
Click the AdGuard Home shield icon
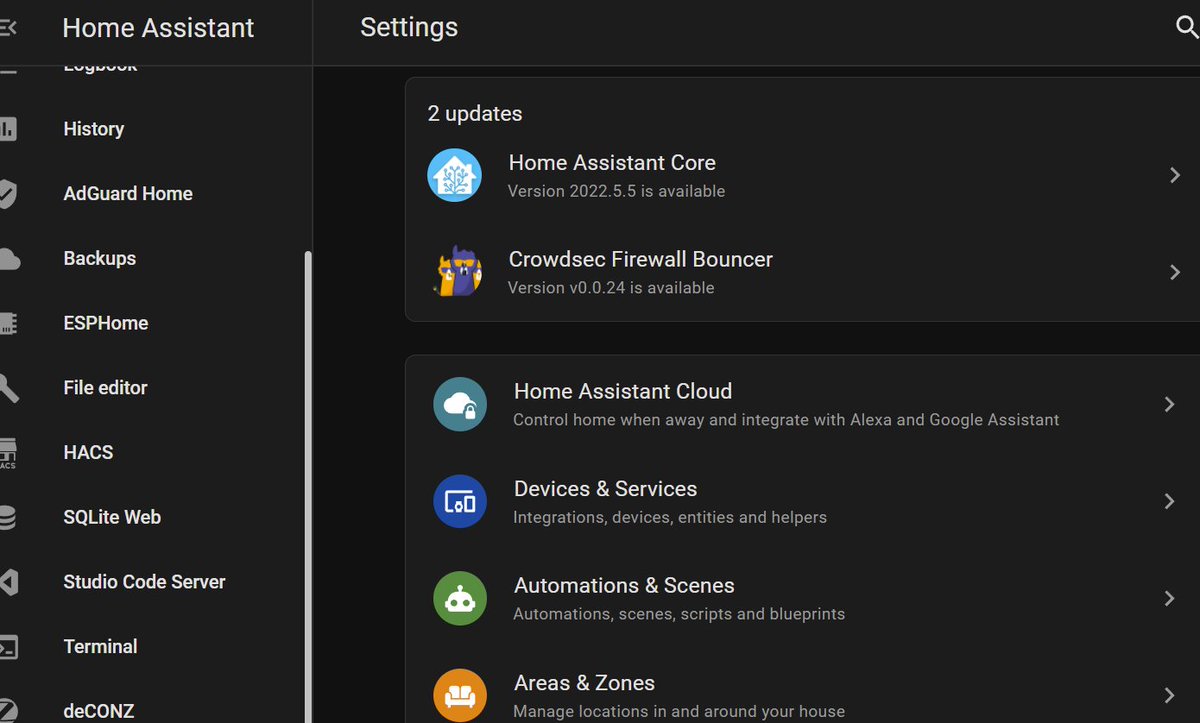click(x=7, y=194)
